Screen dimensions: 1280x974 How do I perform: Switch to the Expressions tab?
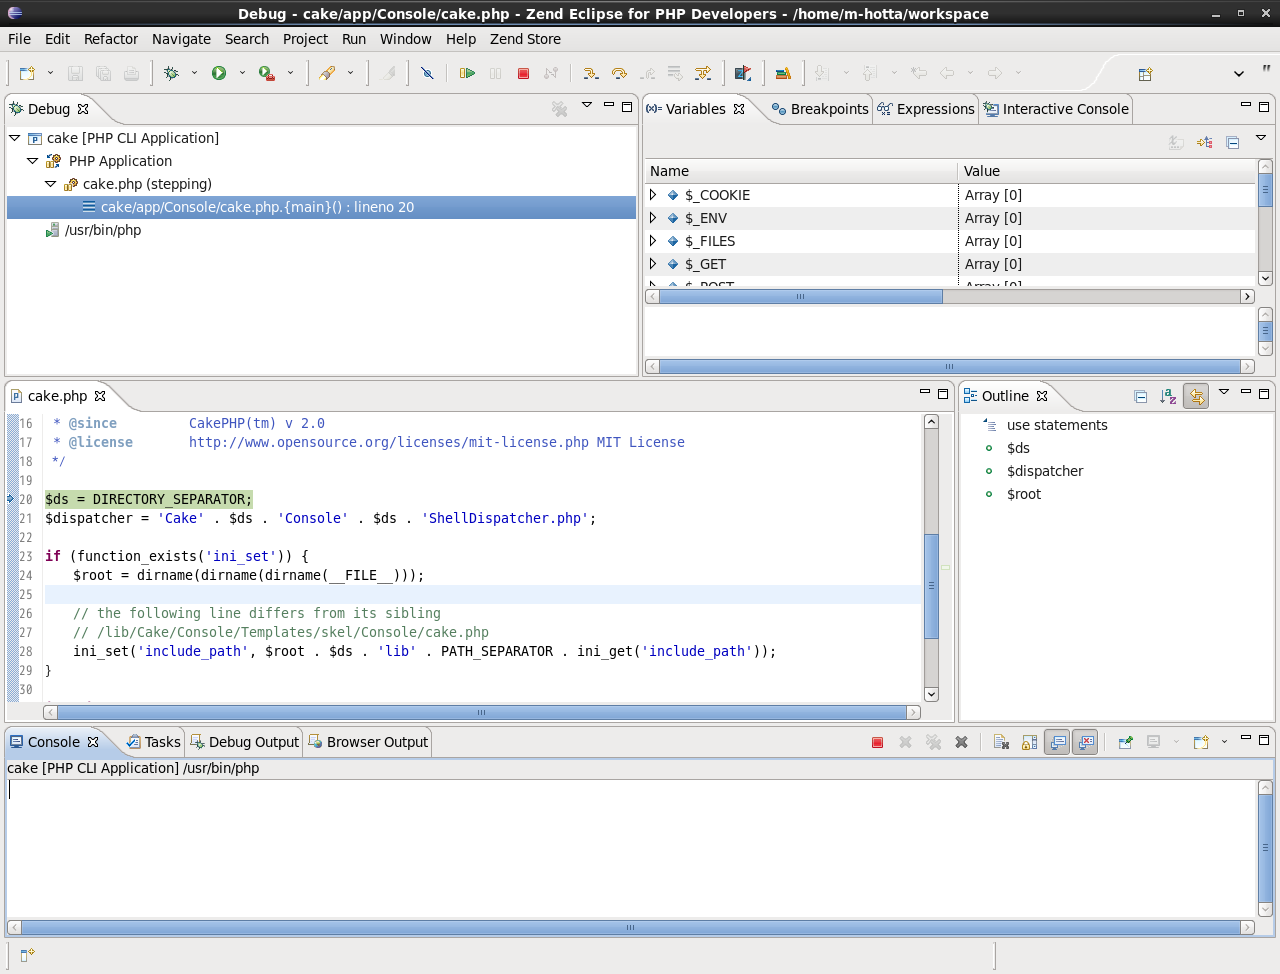click(x=926, y=109)
